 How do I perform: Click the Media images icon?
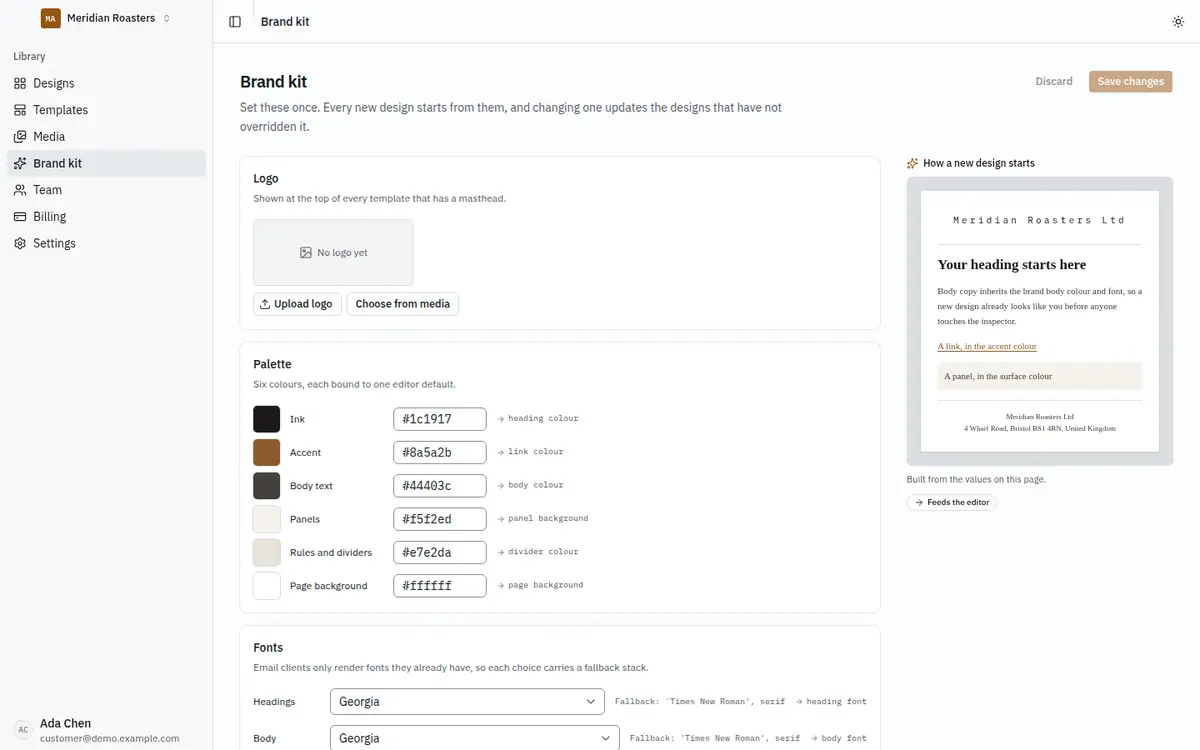click(x=20, y=137)
